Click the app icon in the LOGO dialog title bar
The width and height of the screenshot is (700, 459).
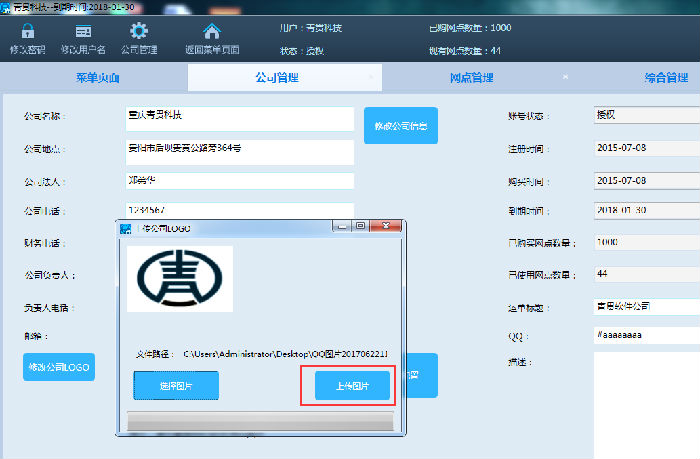125,228
